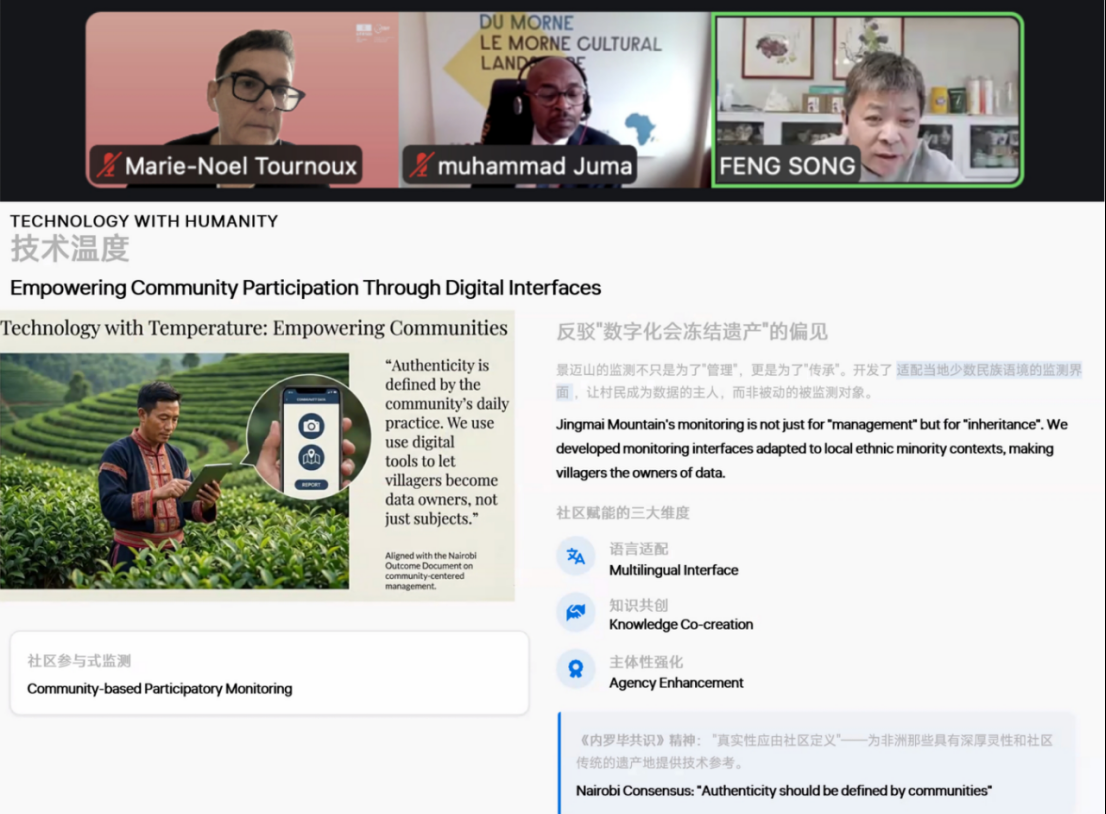The image size is (1106, 814).
Task: Click the Agency Enhancement person icon
Action: tap(575, 670)
